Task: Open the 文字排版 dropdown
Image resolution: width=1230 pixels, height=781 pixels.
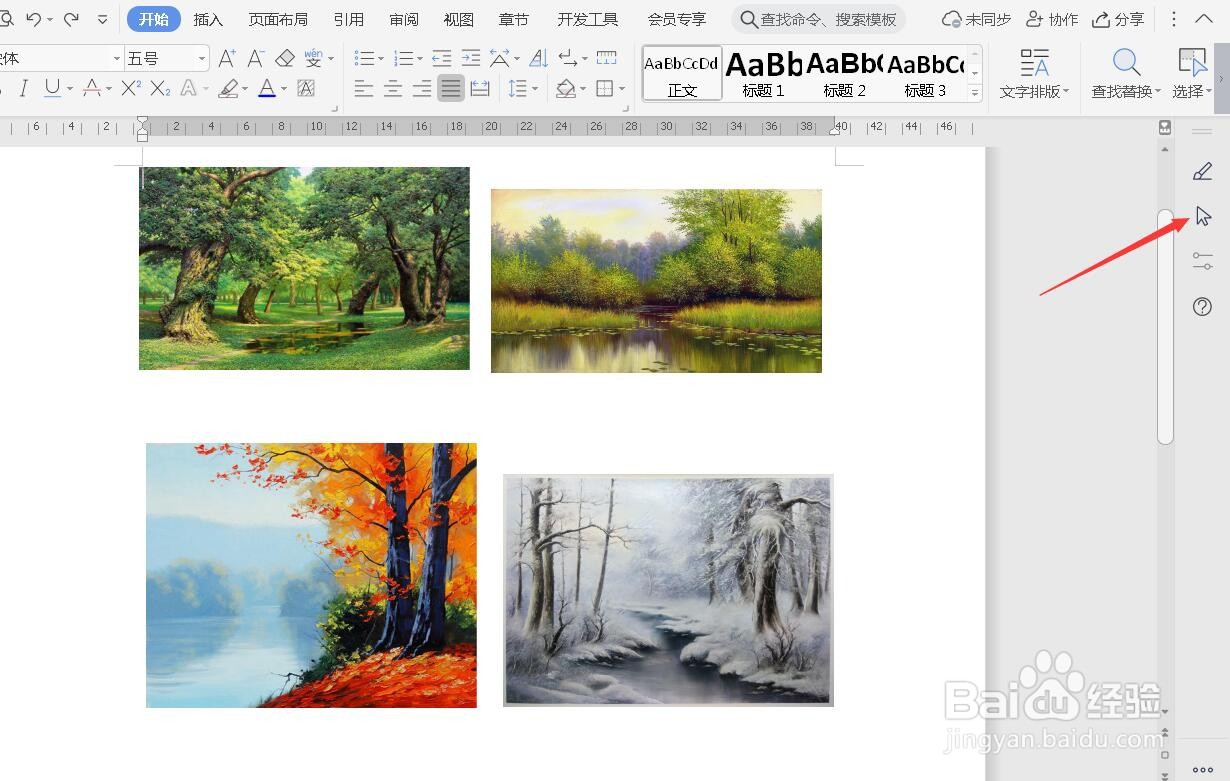Action: tap(1035, 91)
